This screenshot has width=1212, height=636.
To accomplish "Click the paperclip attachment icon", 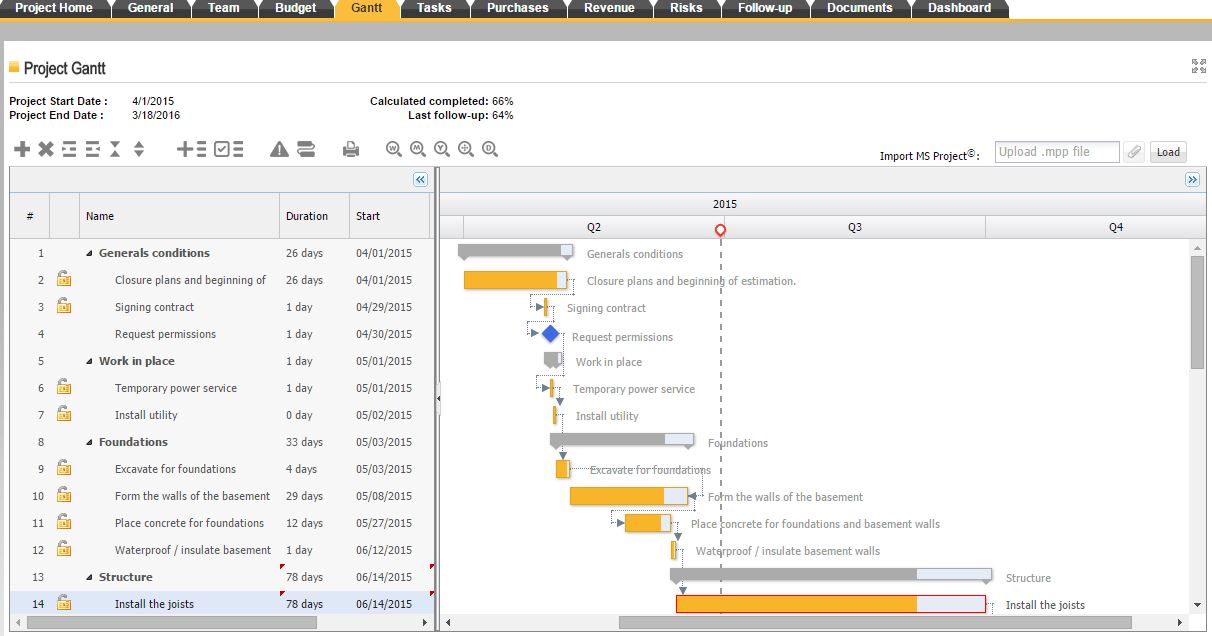I will point(1136,151).
